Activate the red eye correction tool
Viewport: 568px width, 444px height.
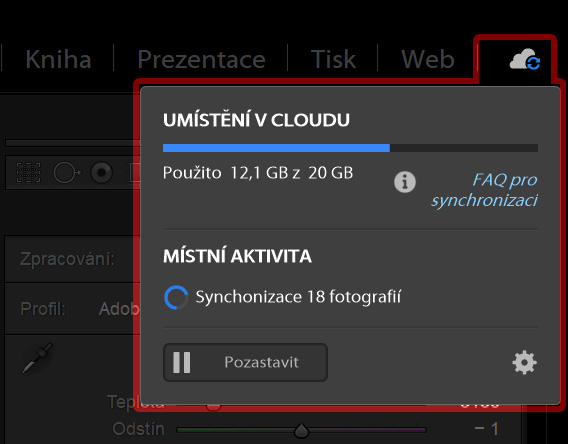(101, 172)
